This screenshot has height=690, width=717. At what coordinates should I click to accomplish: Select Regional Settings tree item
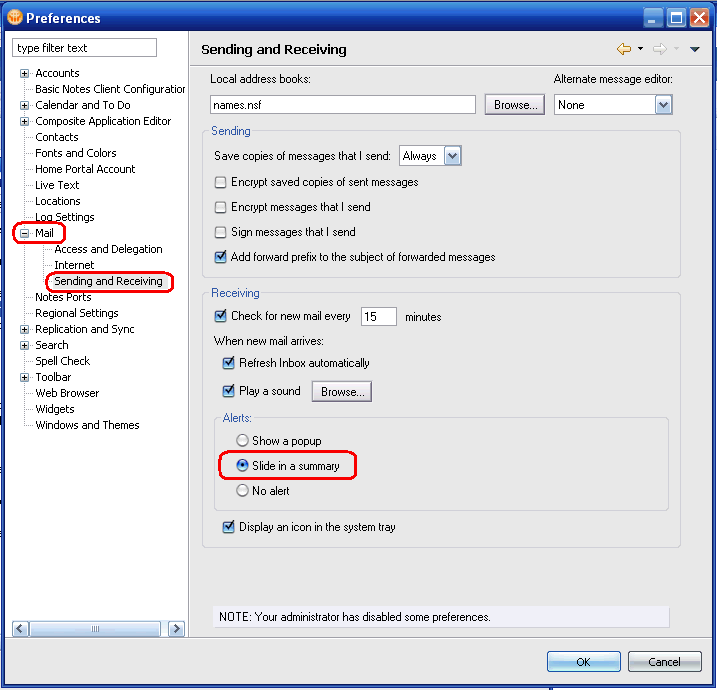(77, 313)
